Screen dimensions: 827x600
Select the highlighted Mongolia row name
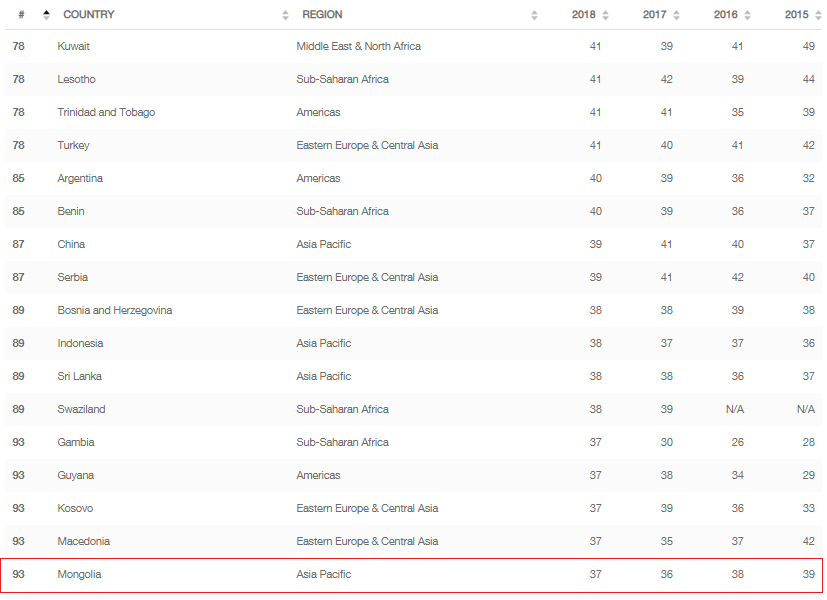79,574
